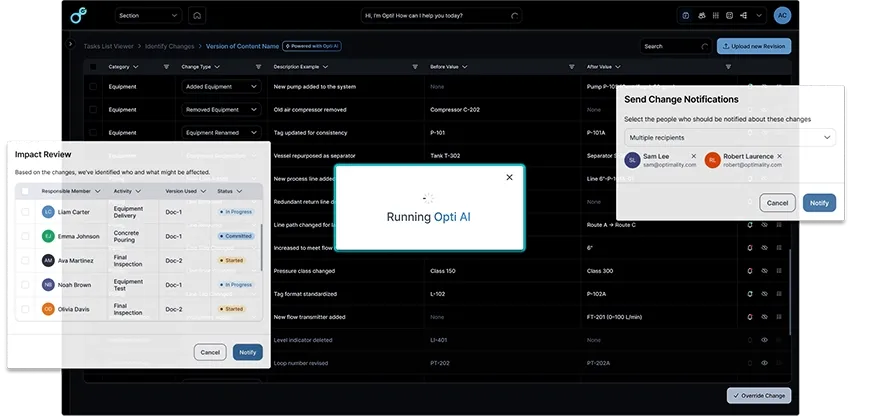Remove Robert Laurence from recipients

[780, 156]
